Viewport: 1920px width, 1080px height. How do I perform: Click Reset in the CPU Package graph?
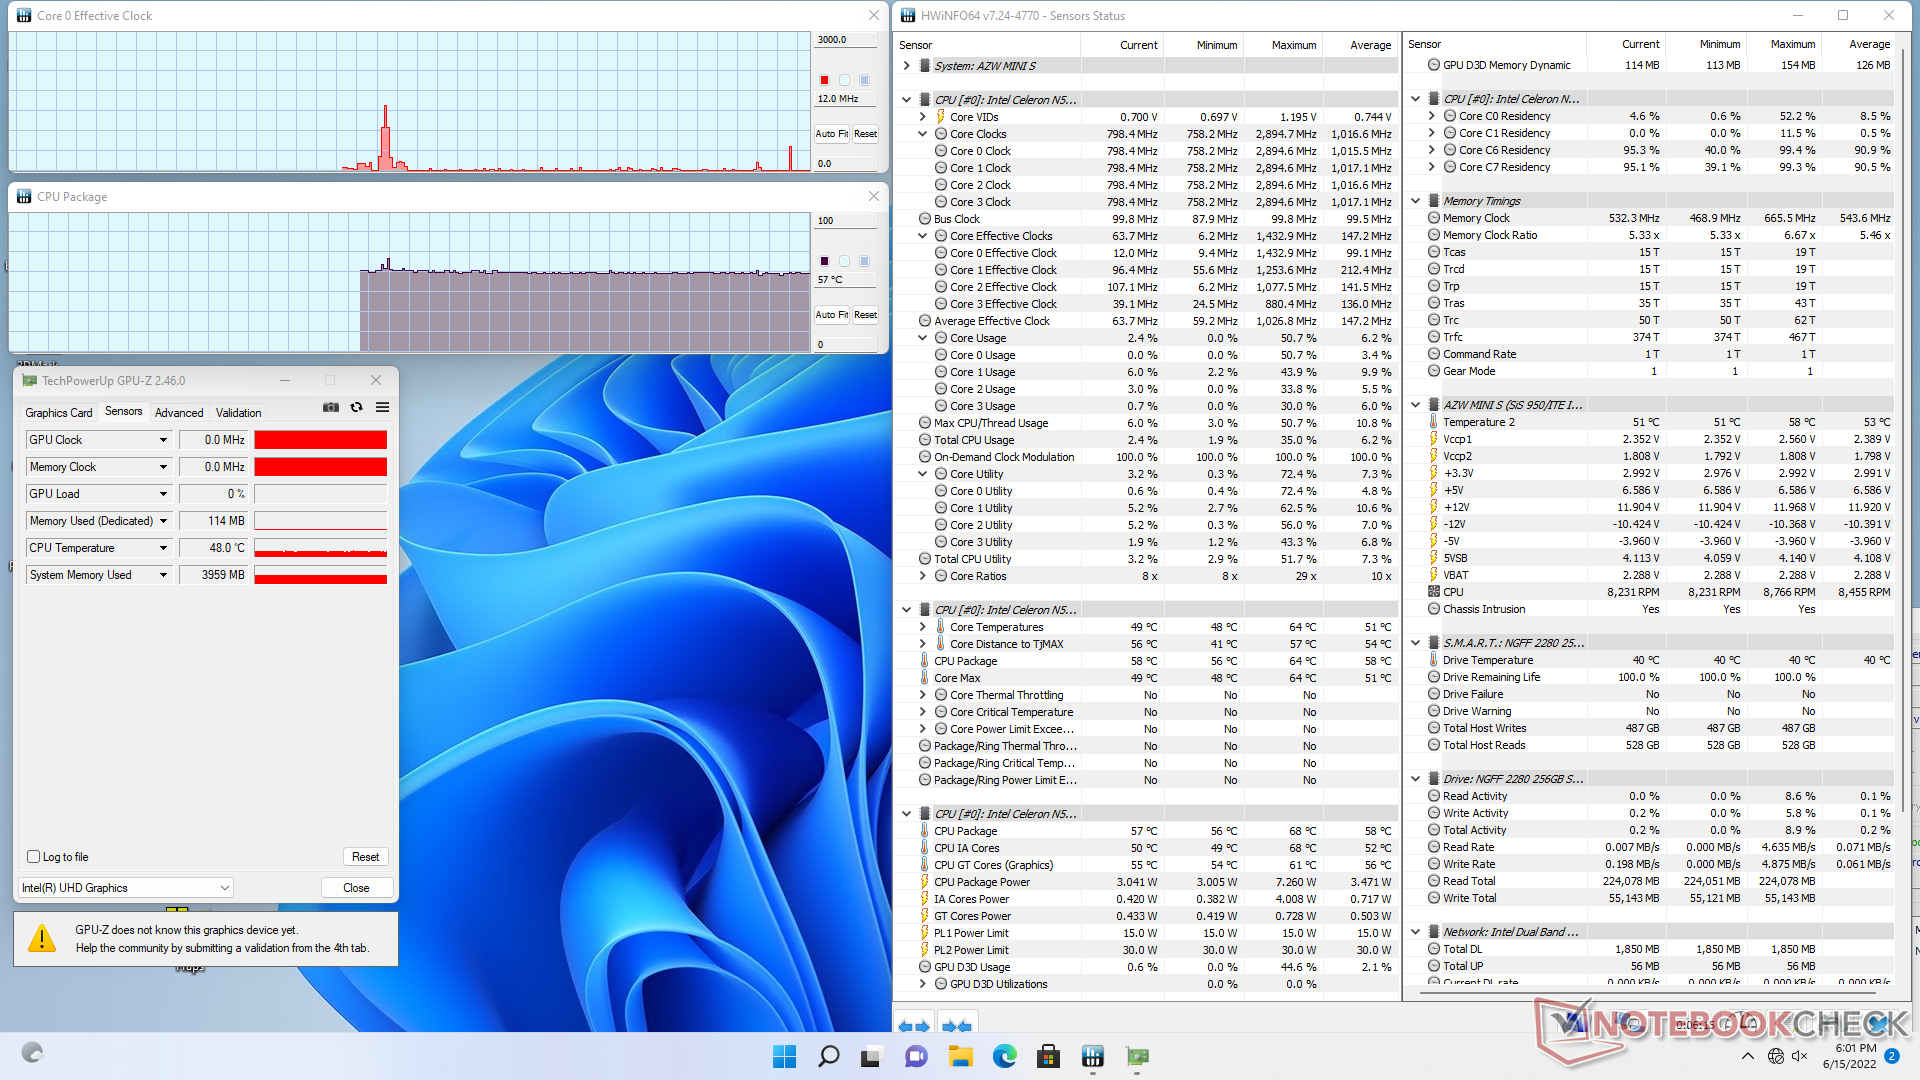pos(865,315)
